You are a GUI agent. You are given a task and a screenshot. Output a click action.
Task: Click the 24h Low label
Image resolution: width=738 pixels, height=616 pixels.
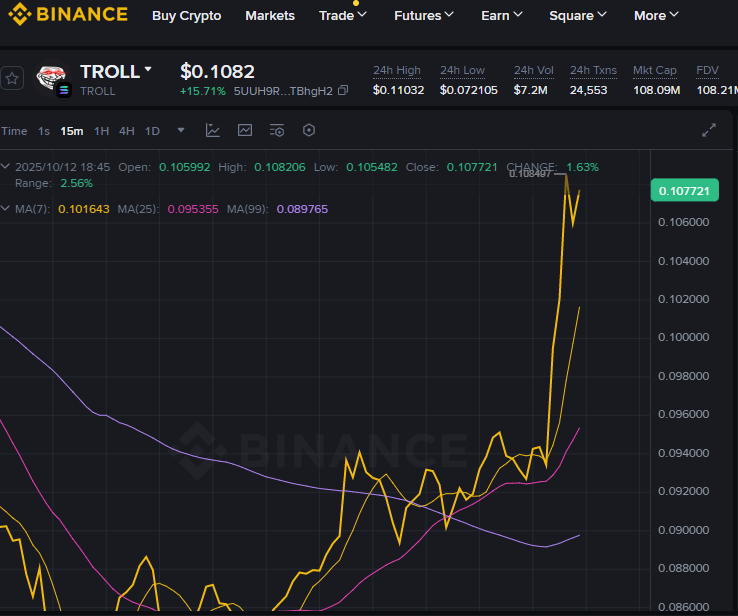[462, 70]
